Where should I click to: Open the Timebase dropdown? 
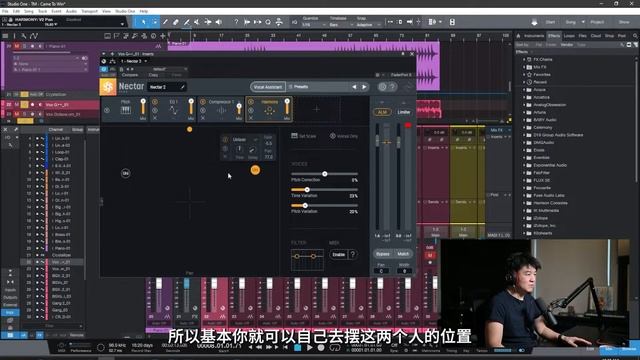click(x=340, y=25)
